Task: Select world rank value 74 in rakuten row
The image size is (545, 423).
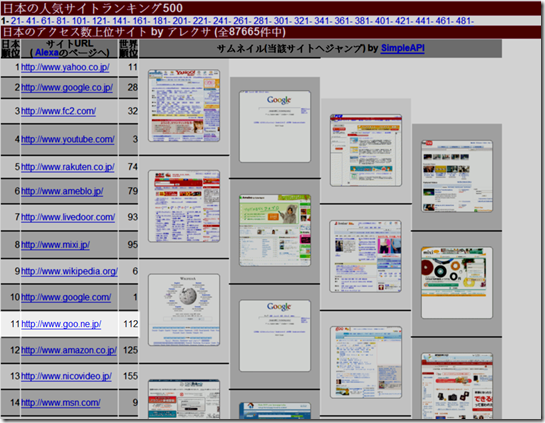Action: [133, 167]
